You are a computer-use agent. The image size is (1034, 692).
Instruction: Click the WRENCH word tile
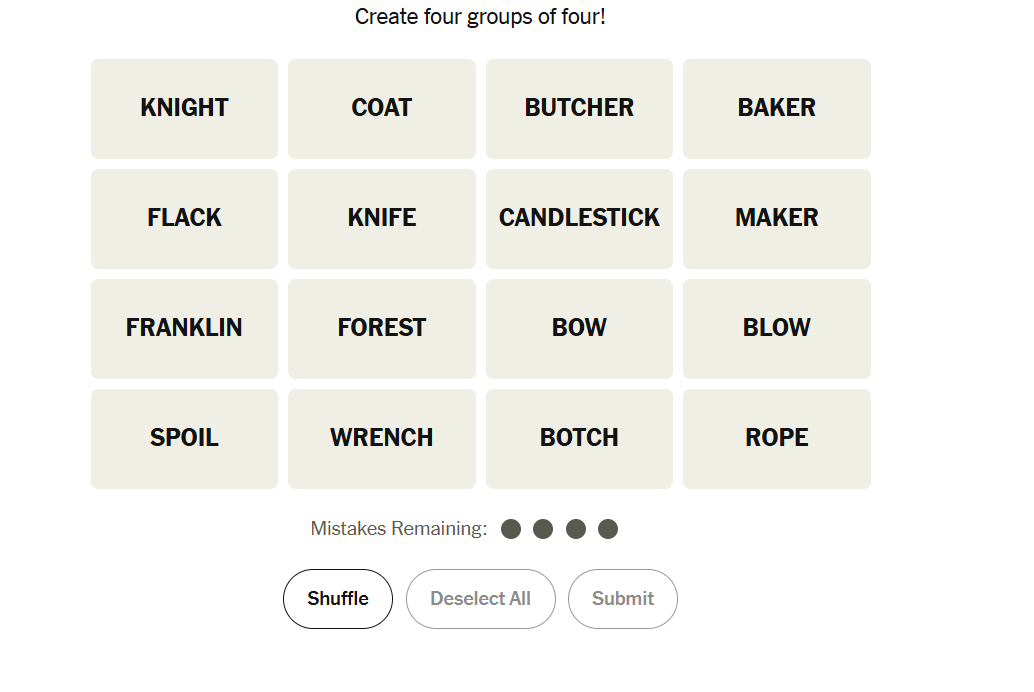pyautogui.click(x=381, y=438)
